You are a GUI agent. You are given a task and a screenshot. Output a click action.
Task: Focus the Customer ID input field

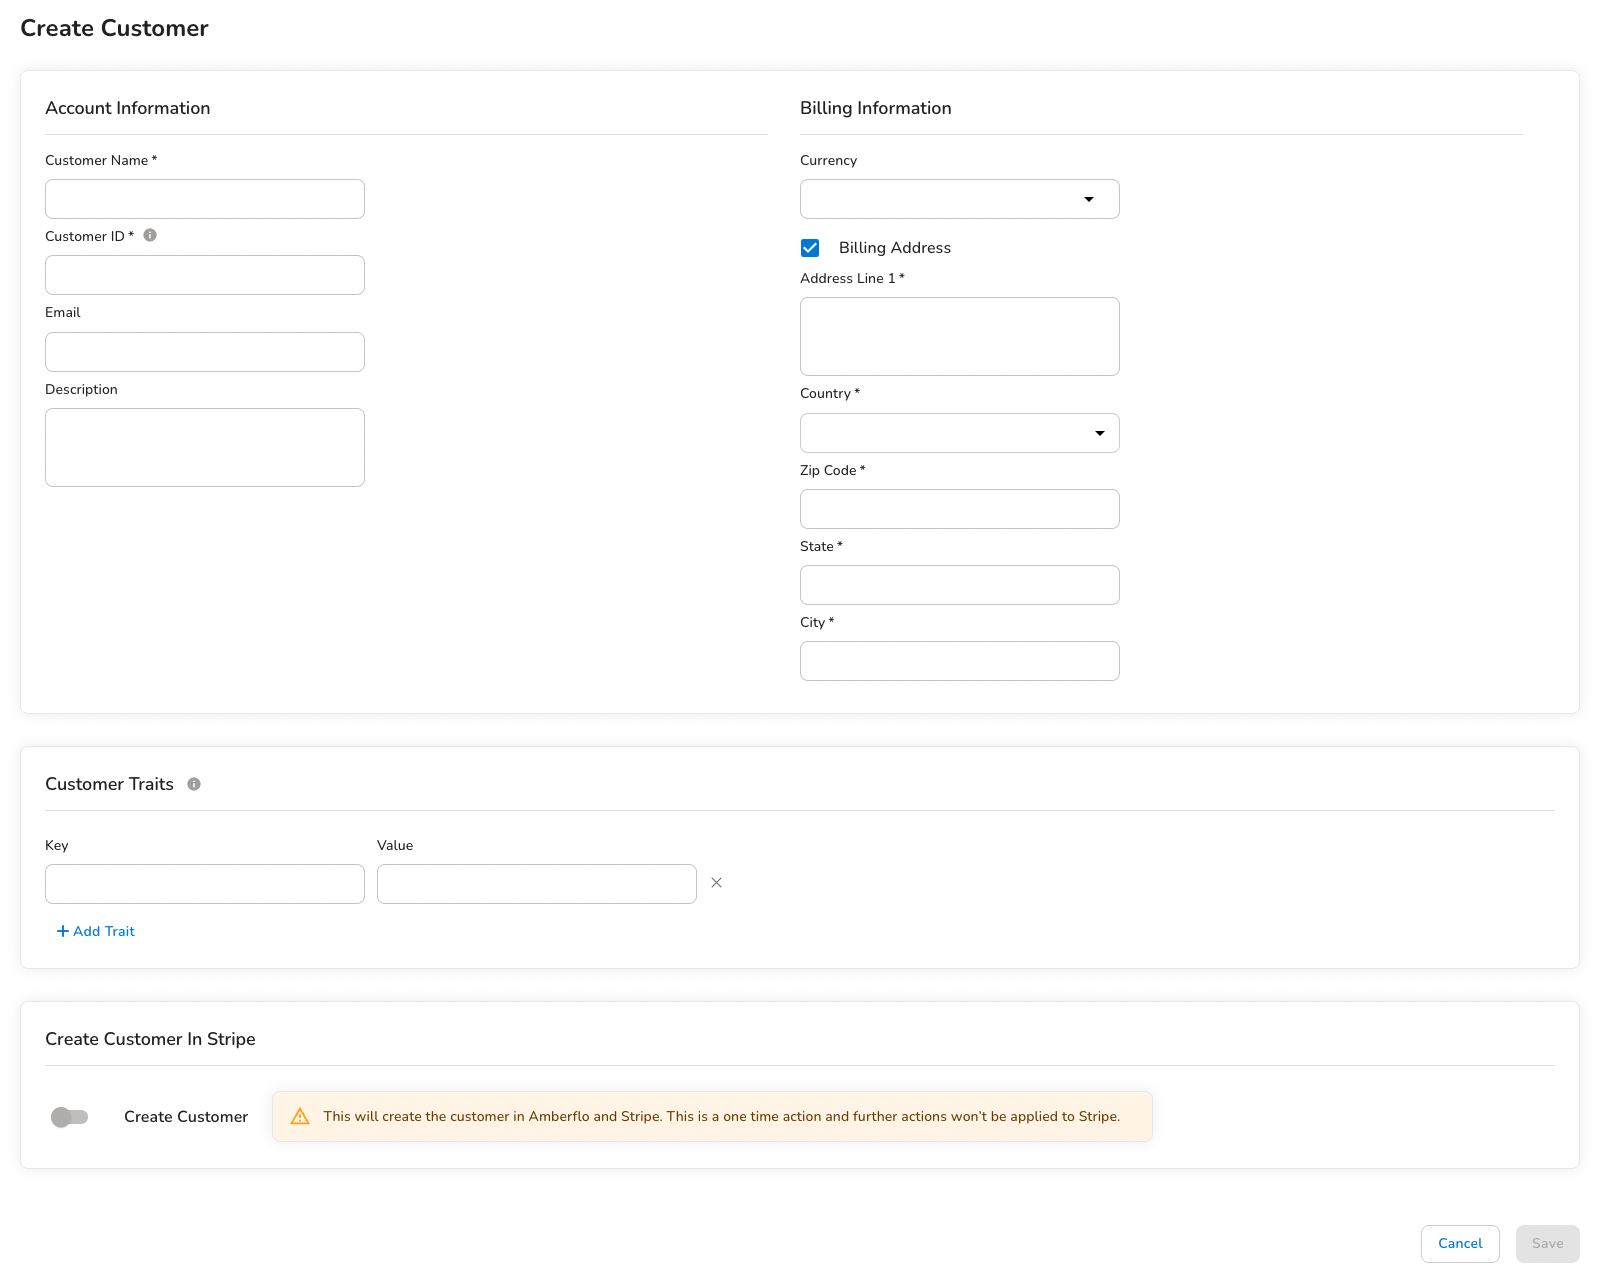coord(205,275)
